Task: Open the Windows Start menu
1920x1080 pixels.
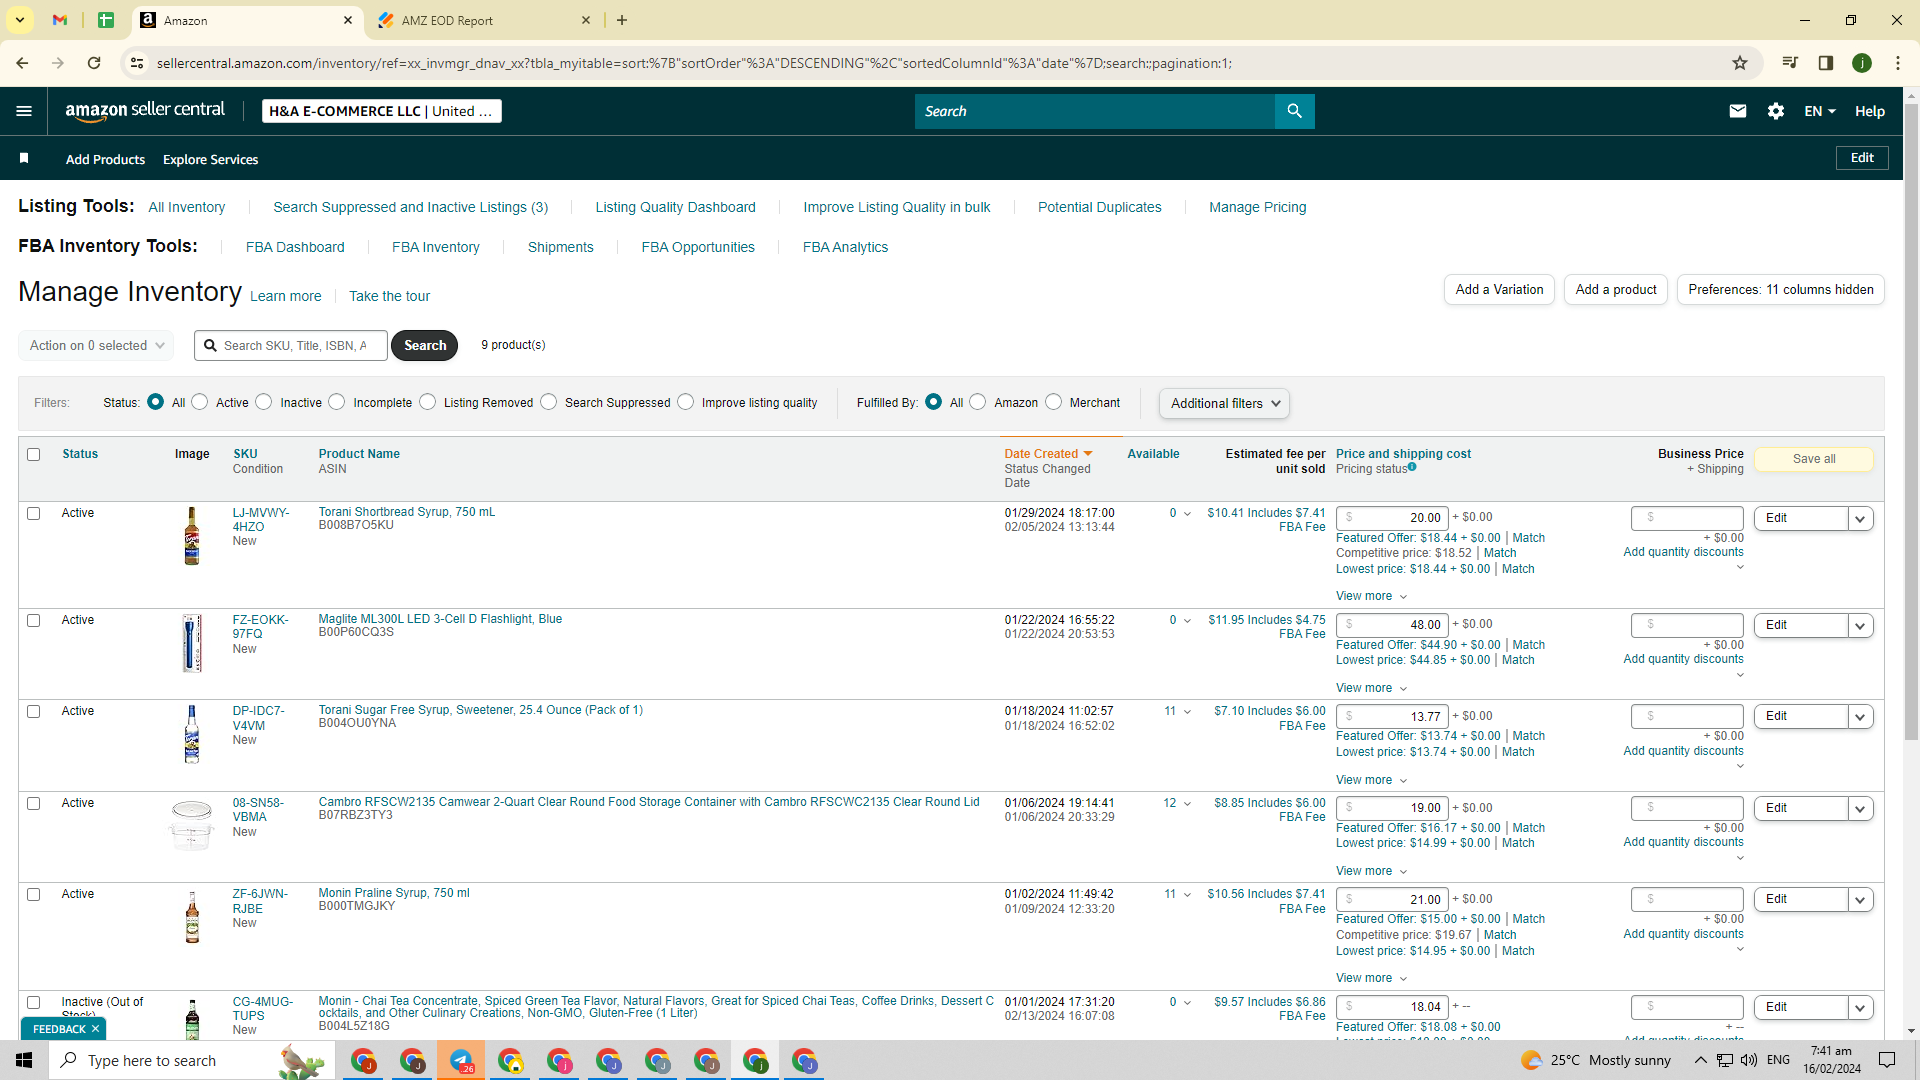Action: click(x=24, y=1060)
